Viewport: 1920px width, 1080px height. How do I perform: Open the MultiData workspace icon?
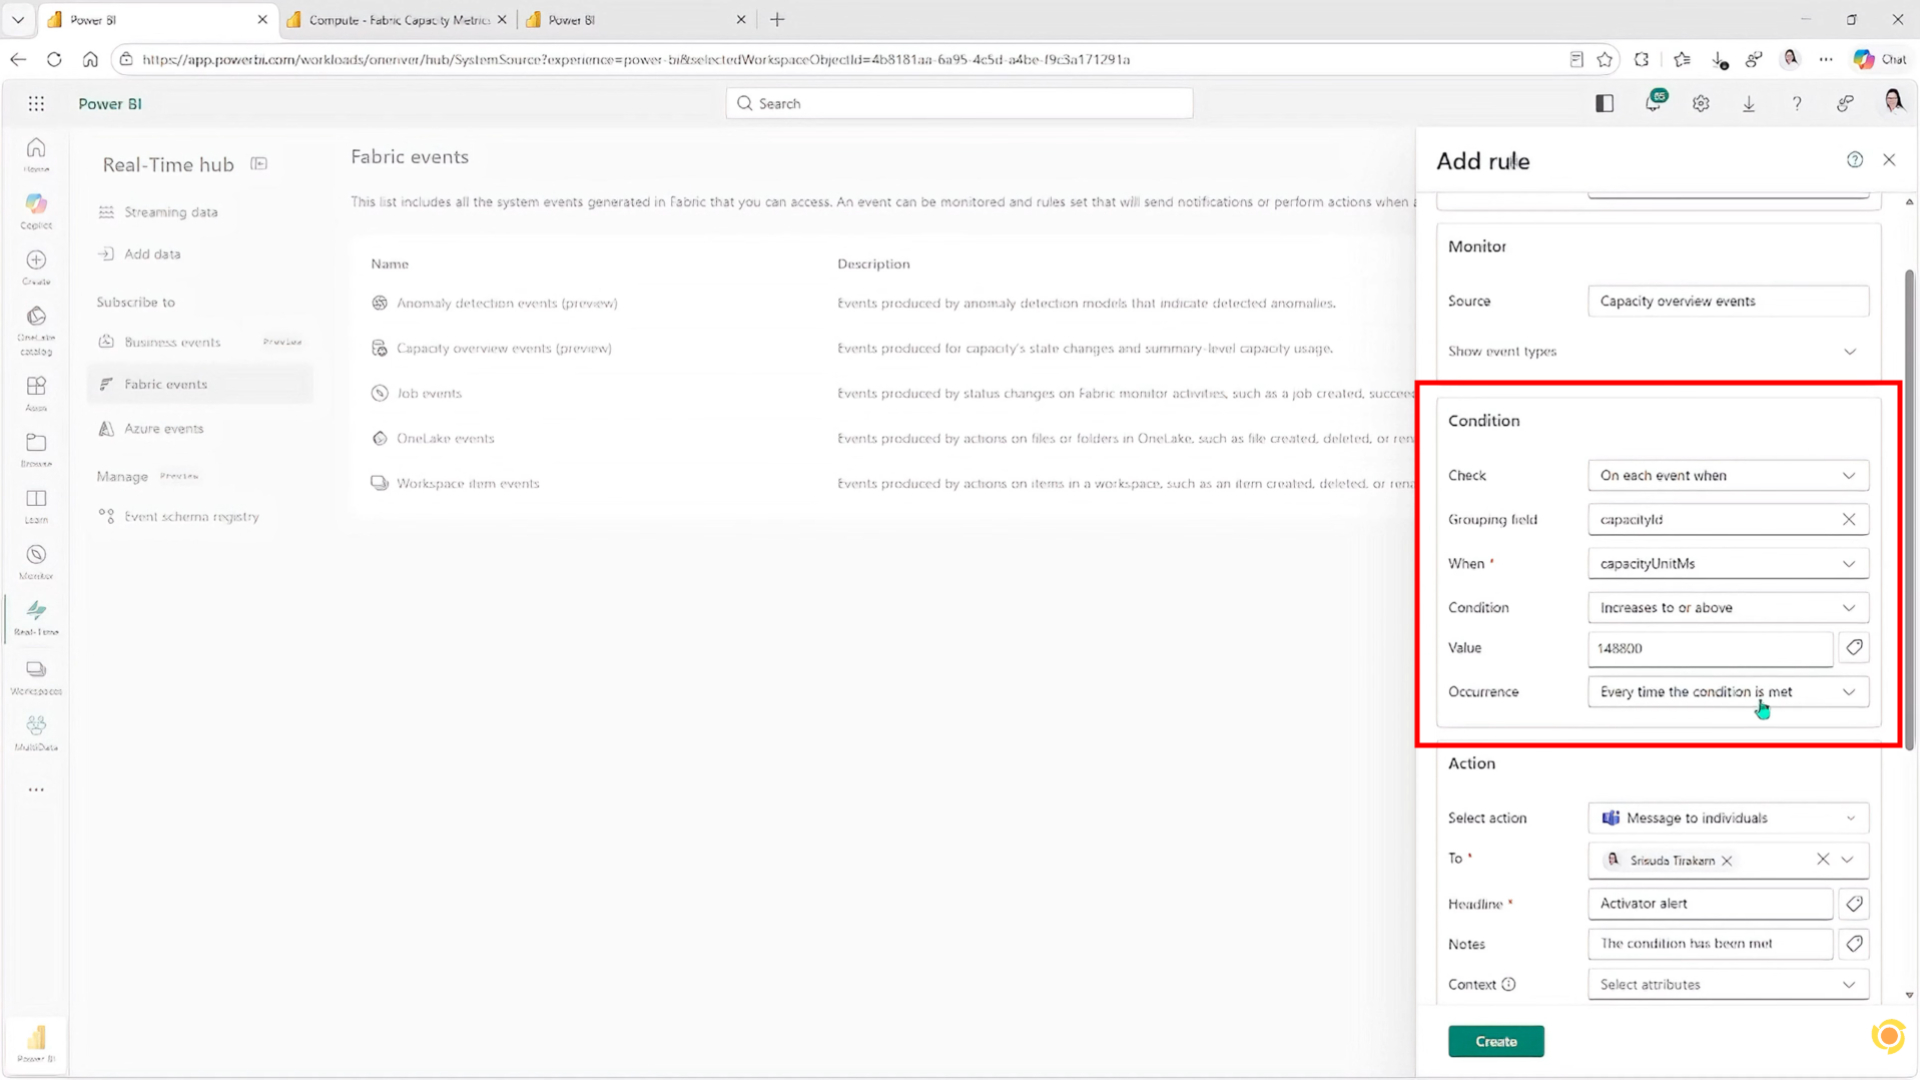coord(36,732)
